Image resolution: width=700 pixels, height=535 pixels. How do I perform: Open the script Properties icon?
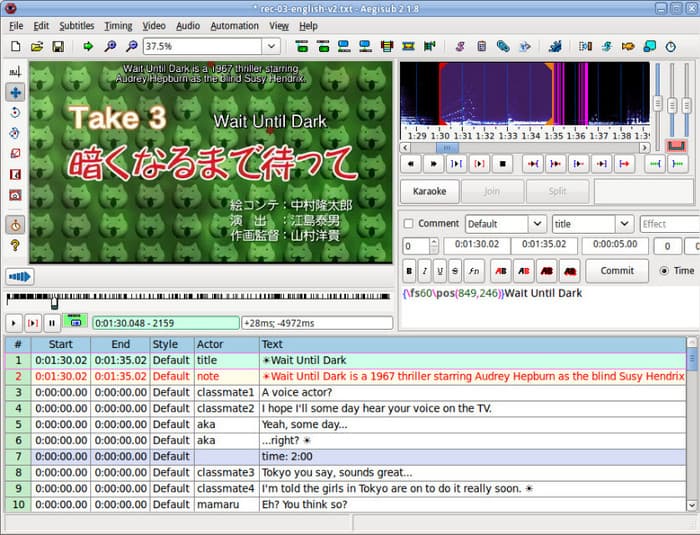coord(481,46)
